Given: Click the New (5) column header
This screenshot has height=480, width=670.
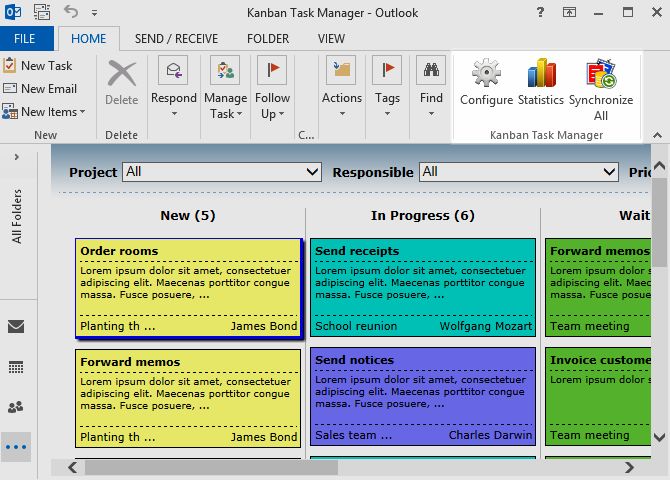Looking at the screenshot, I should click(188, 215).
